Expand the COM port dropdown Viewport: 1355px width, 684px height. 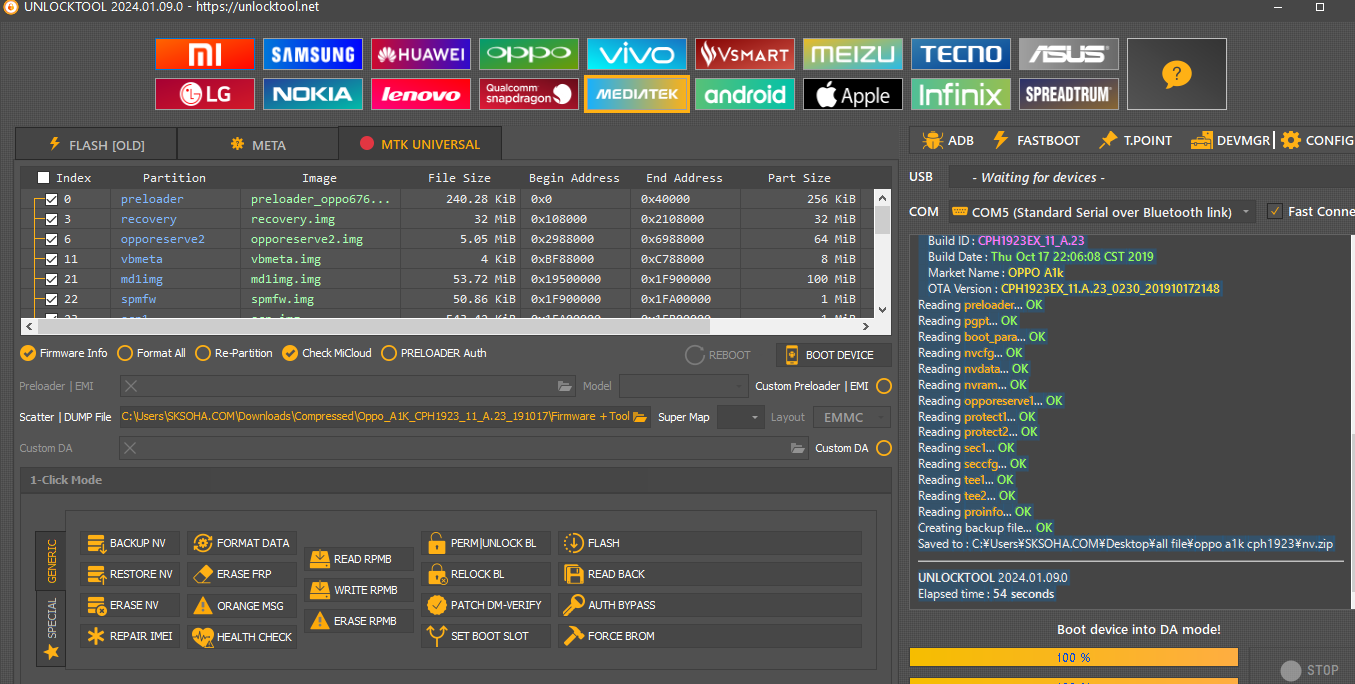point(1245,212)
